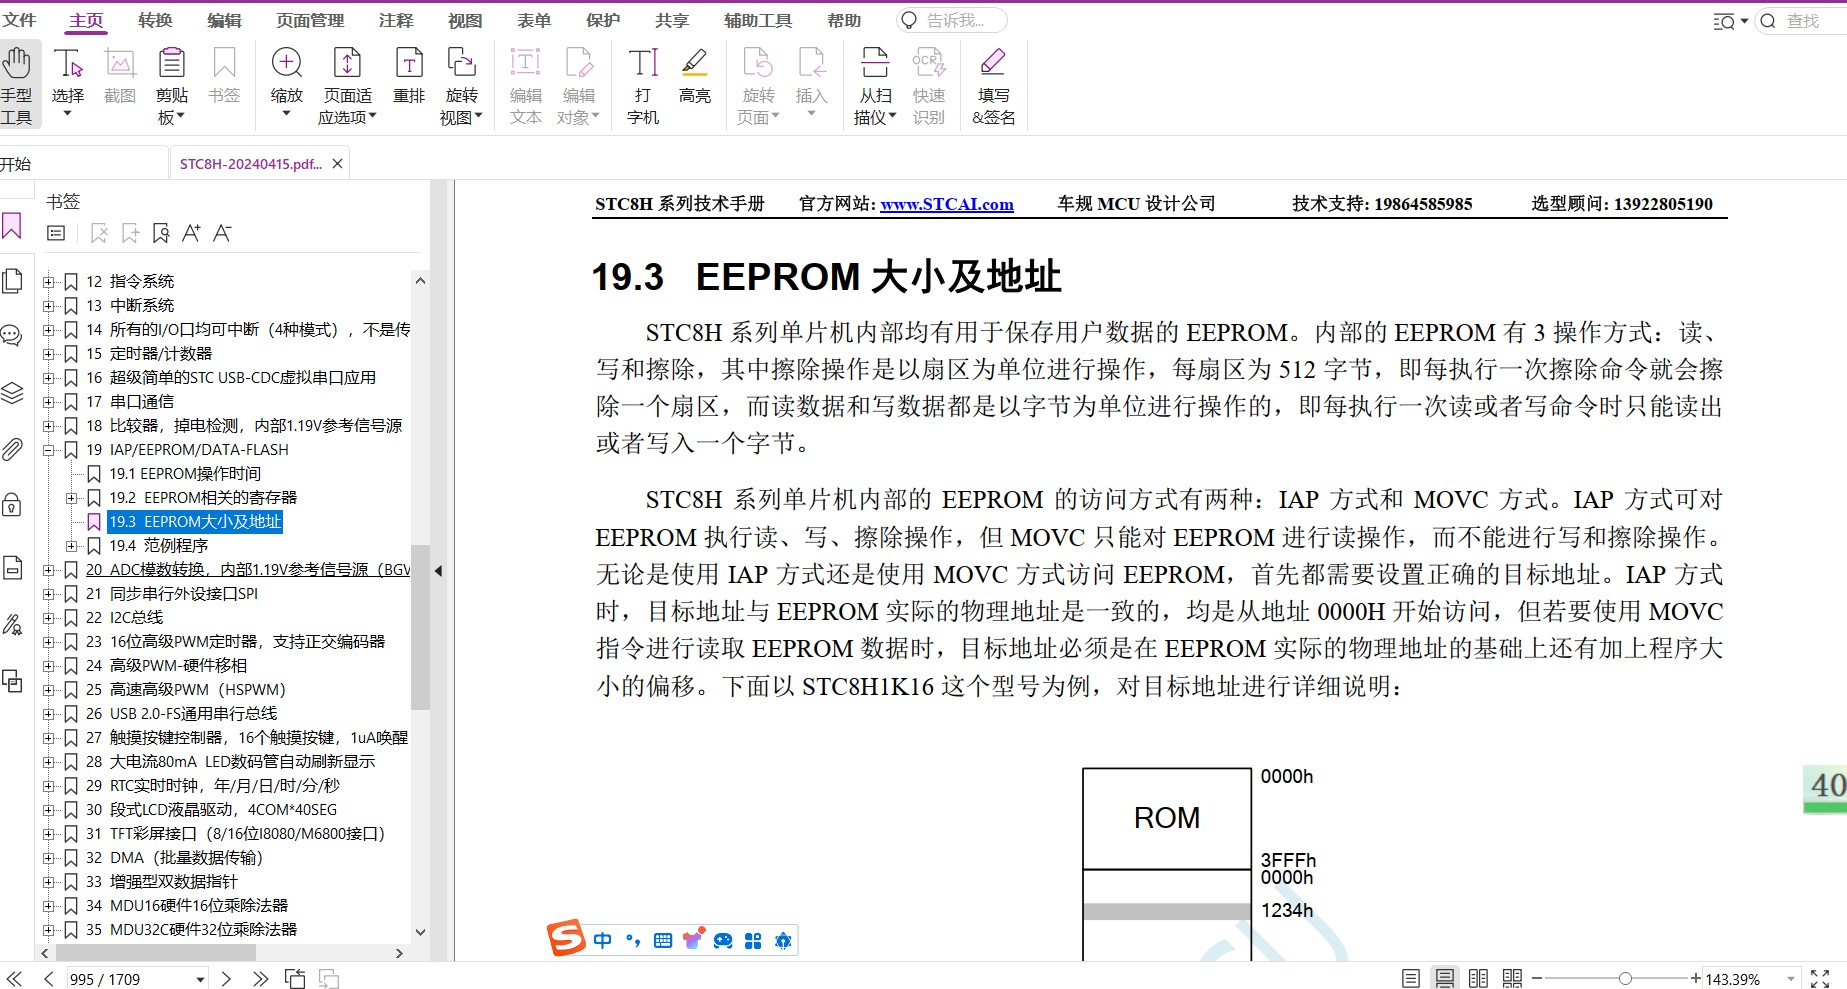Click the Sogou input method S icon
This screenshot has width=1847, height=989.
click(566, 938)
